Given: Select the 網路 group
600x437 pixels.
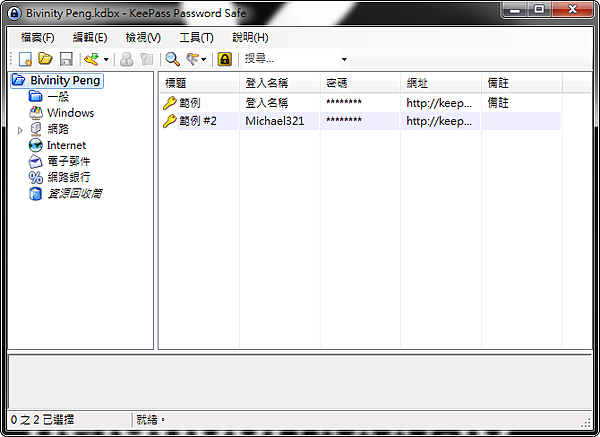Looking at the screenshot, I should (58, 129).
